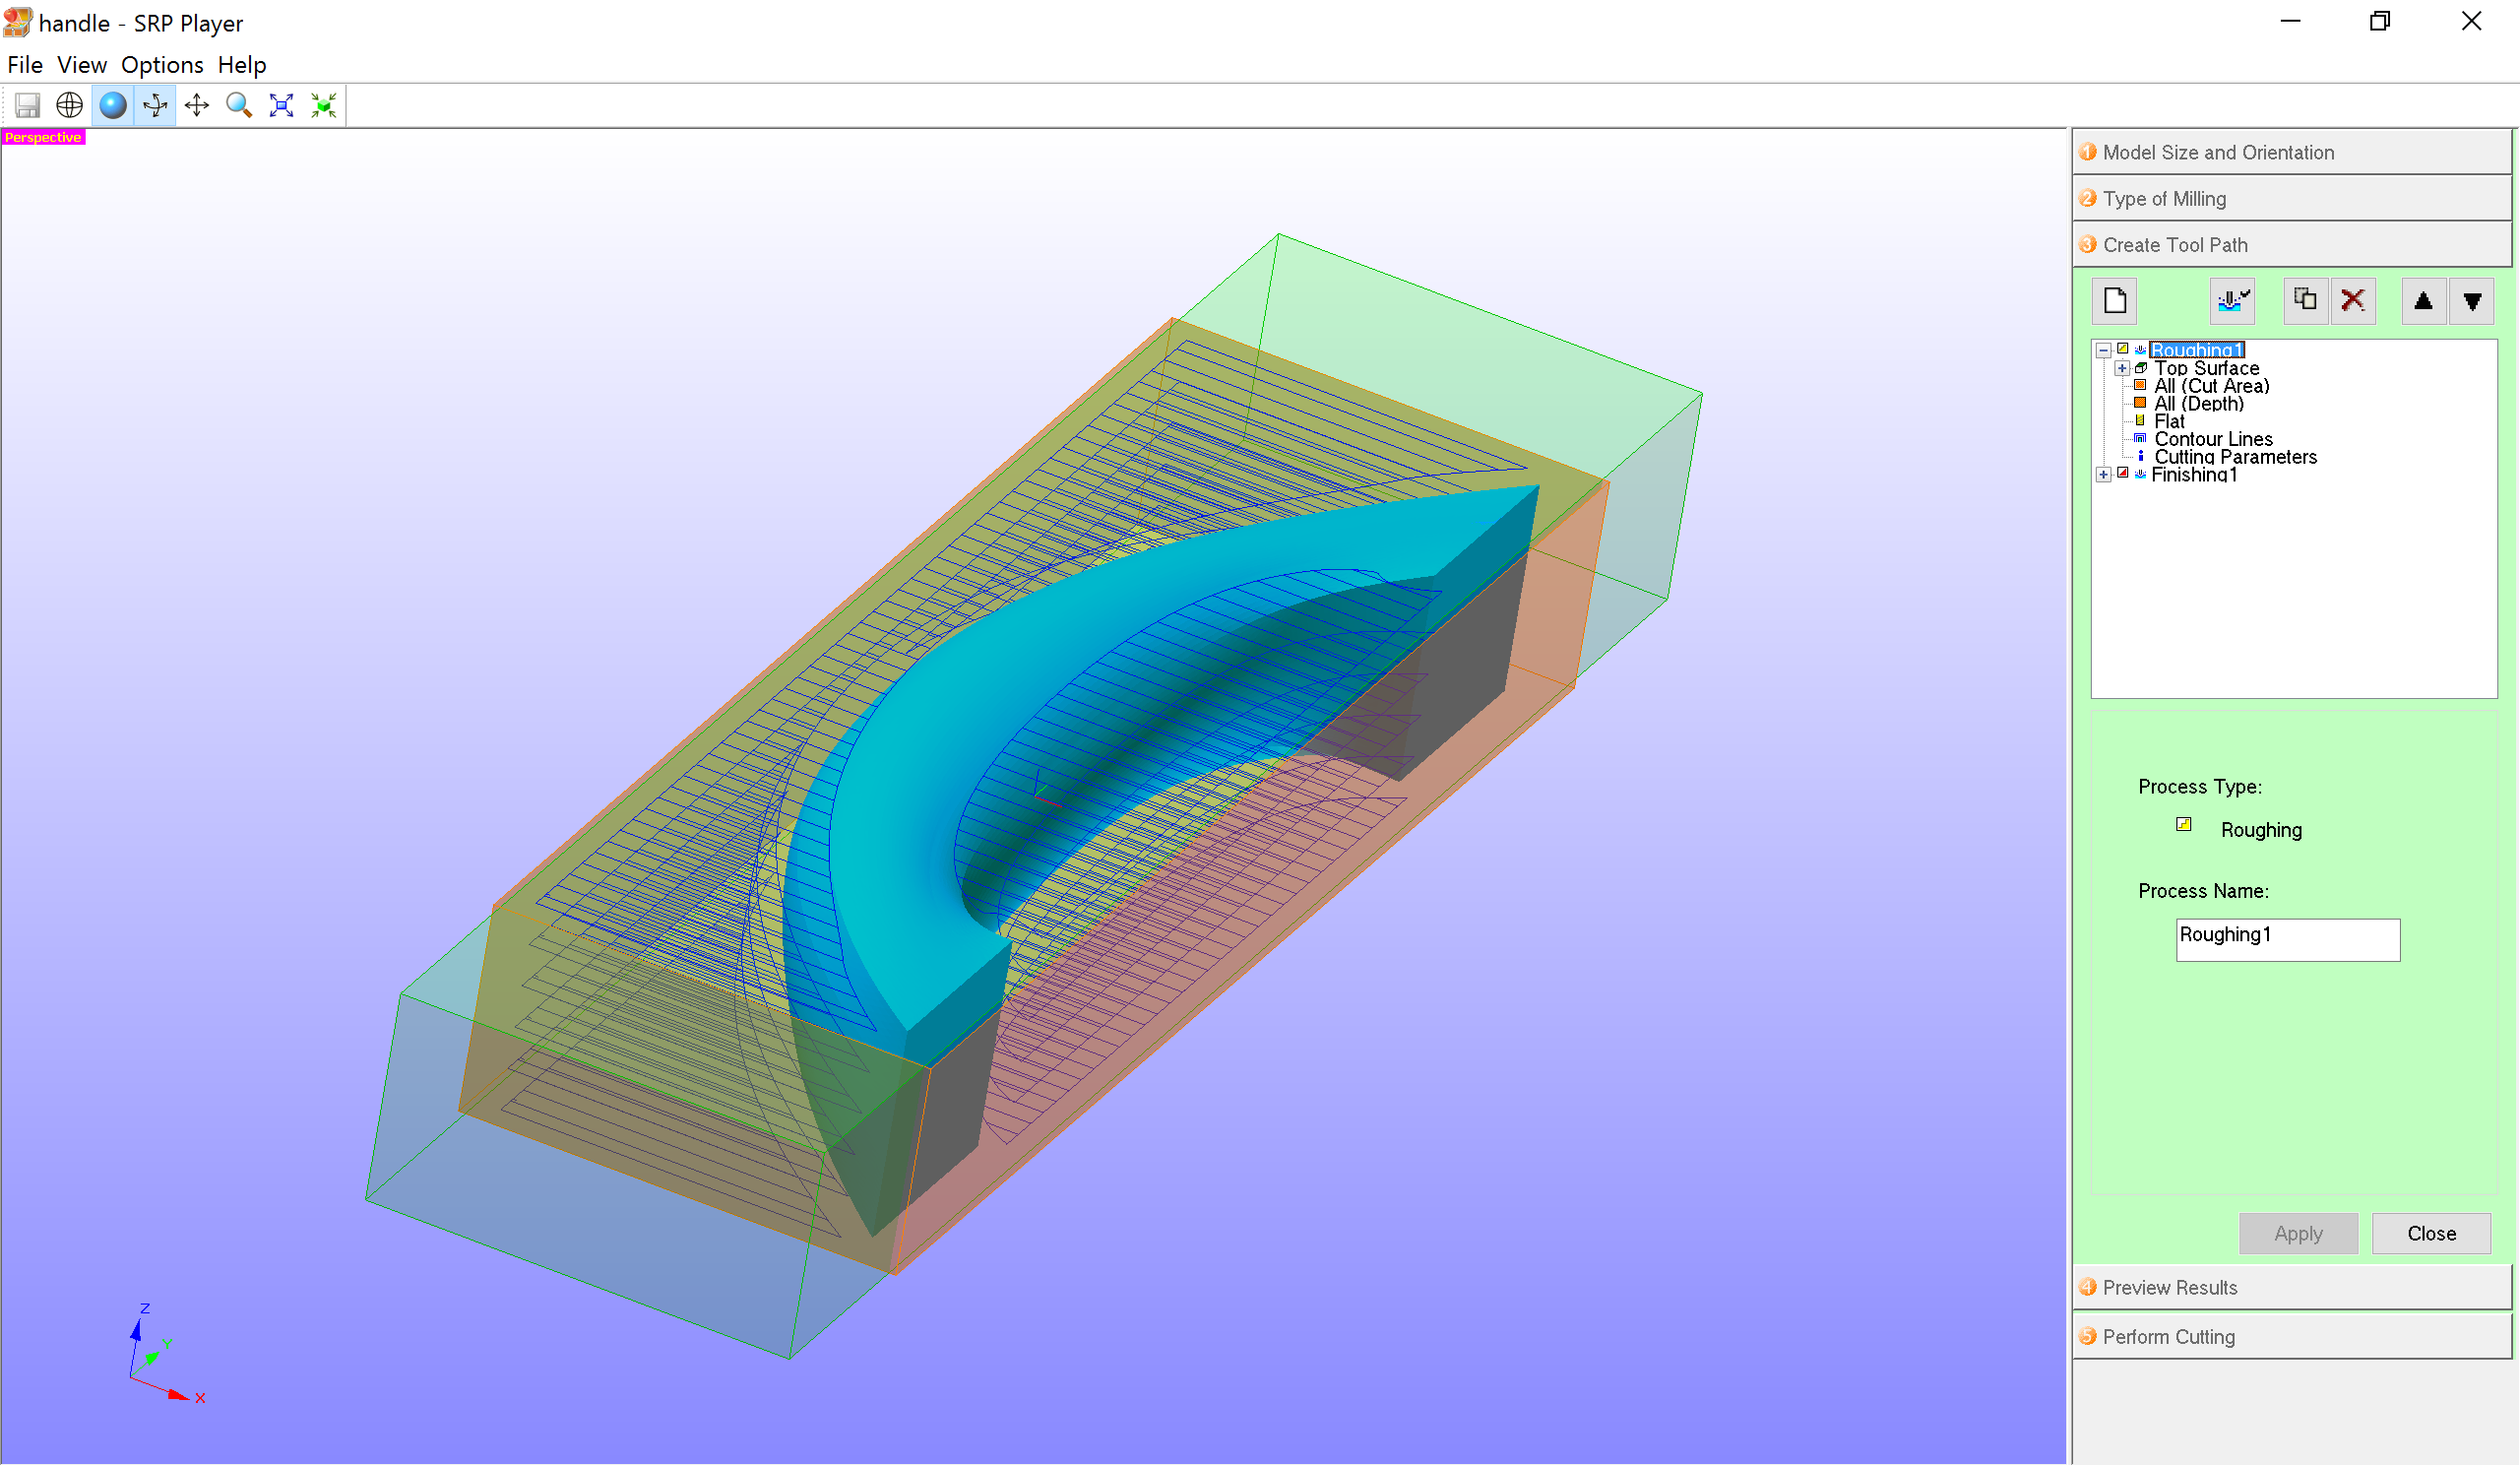Click the create tool path button
The width and height of the screenshot is (2520, 1465).
pos(2232,301)
